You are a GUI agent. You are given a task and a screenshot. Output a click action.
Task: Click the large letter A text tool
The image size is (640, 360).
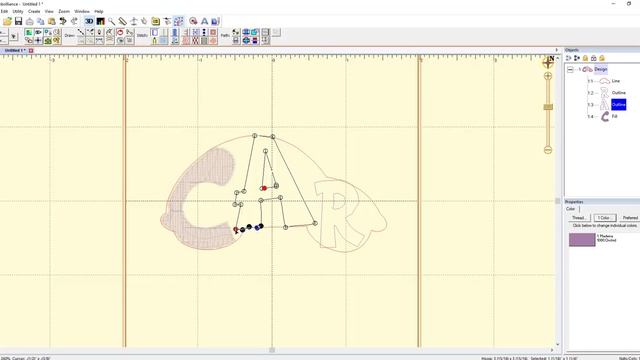point(204,21)
